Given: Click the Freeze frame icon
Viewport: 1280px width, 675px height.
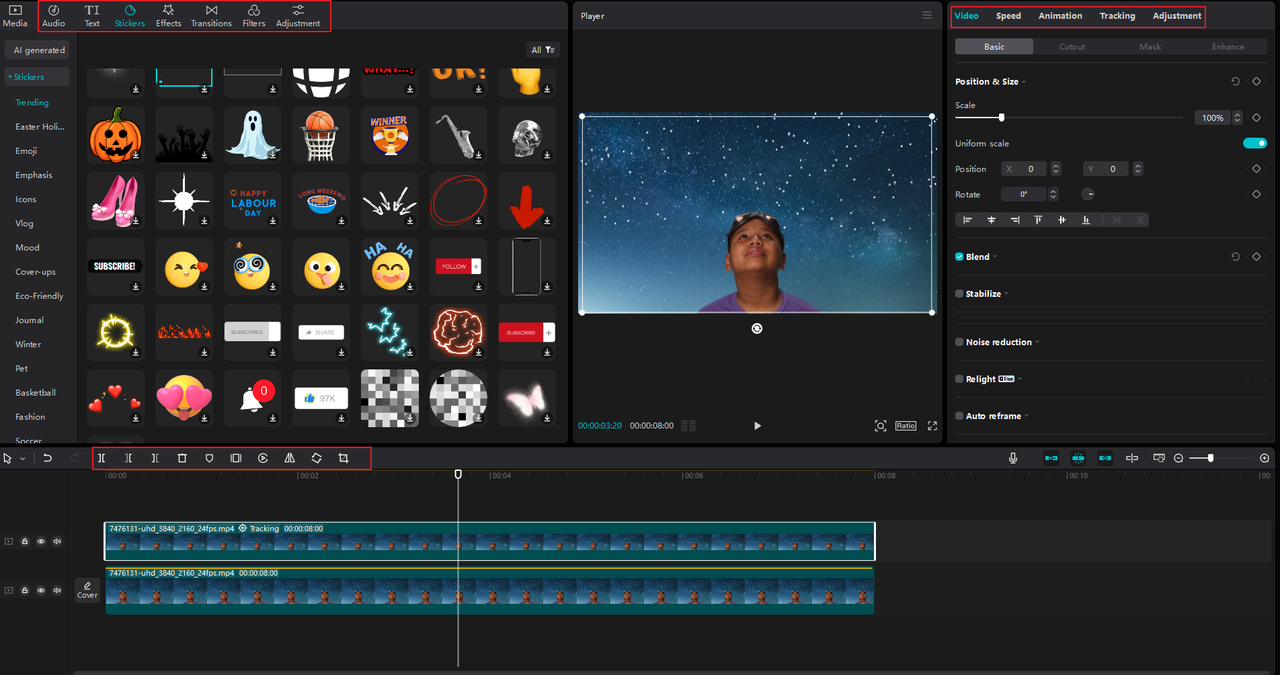Looking at the screenshot, I should 236,458.
